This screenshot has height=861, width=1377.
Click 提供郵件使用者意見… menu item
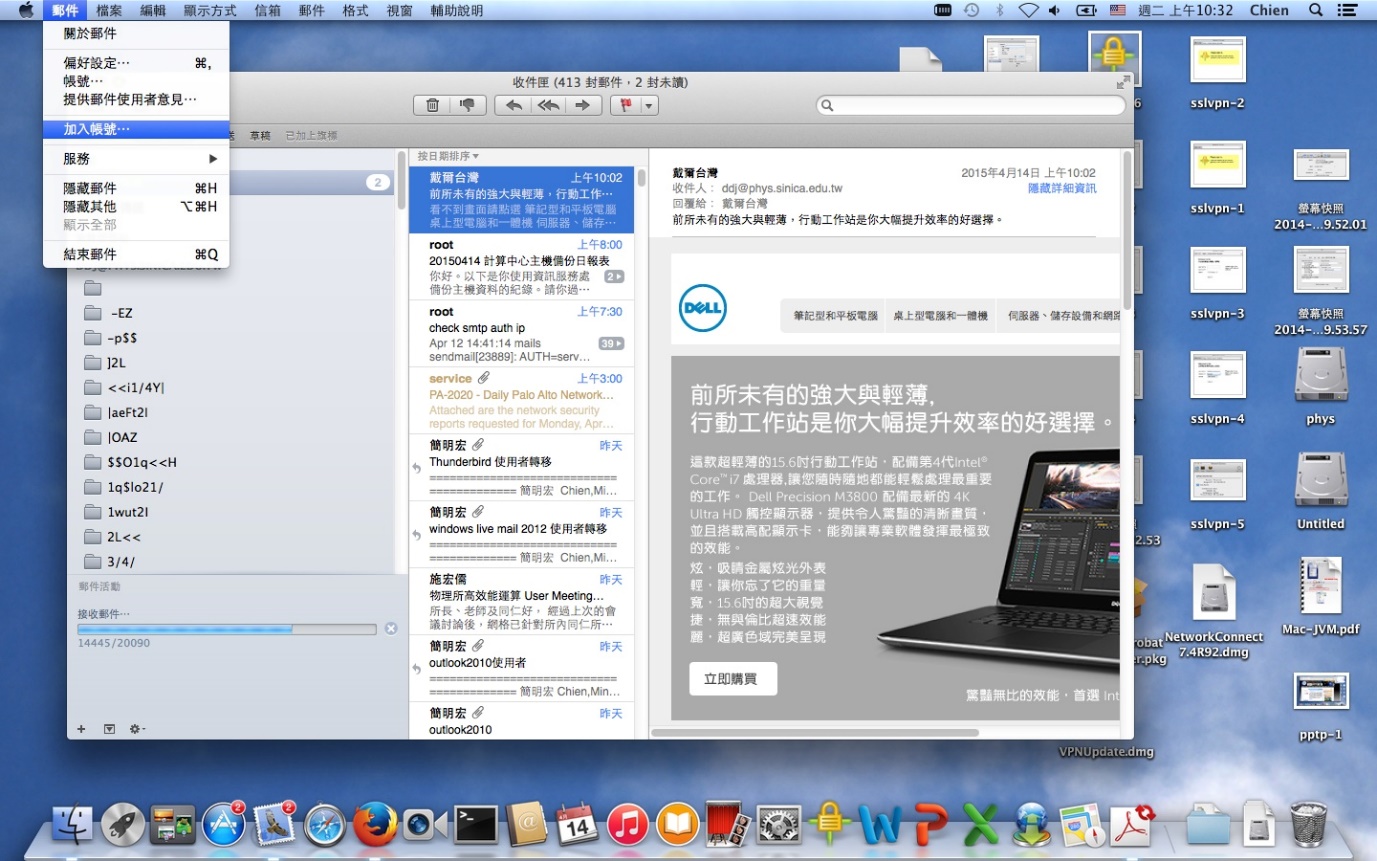coord(136,99)
